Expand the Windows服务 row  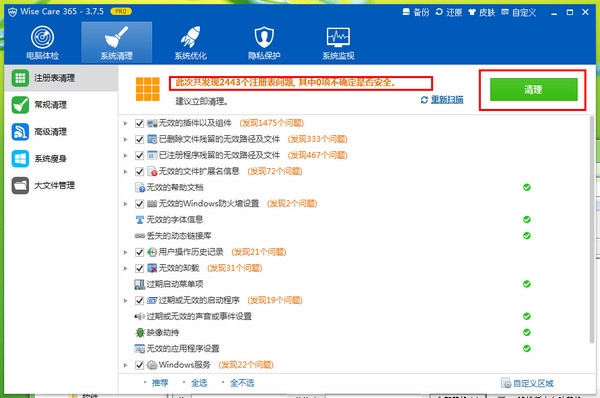pos(126,365)
